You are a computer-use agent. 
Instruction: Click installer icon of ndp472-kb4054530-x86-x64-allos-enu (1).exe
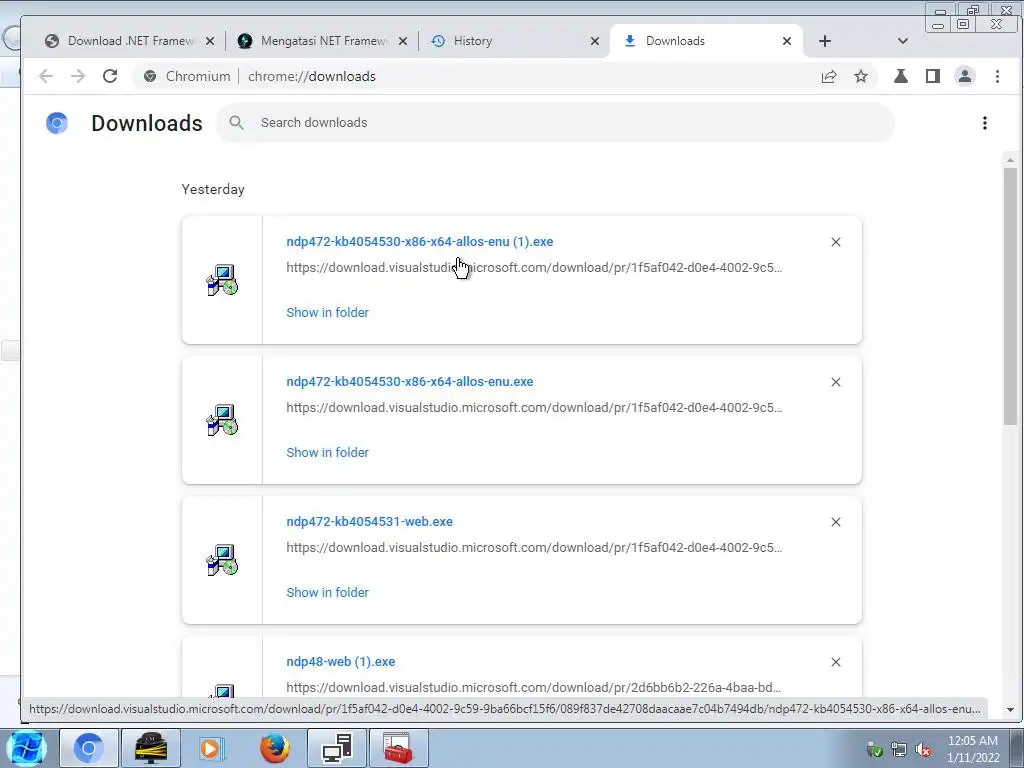(x=222, y=280)
